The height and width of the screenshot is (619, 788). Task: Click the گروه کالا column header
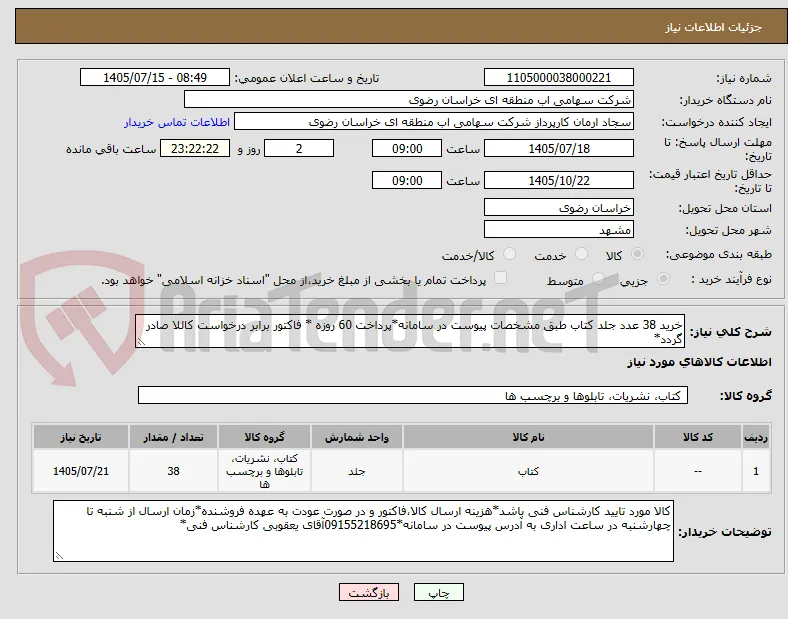pos(265,437)
